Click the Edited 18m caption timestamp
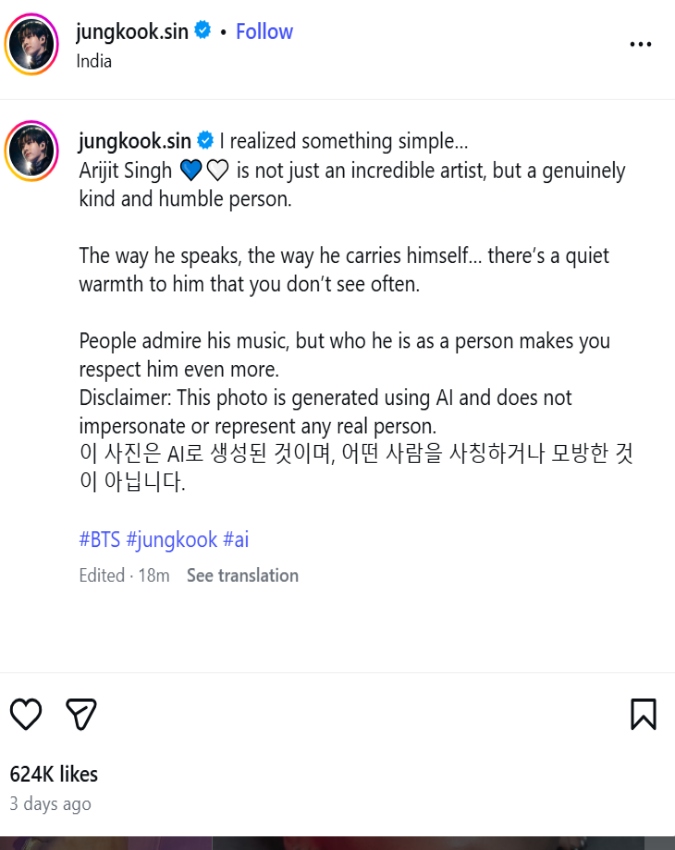 coord(124,575)
